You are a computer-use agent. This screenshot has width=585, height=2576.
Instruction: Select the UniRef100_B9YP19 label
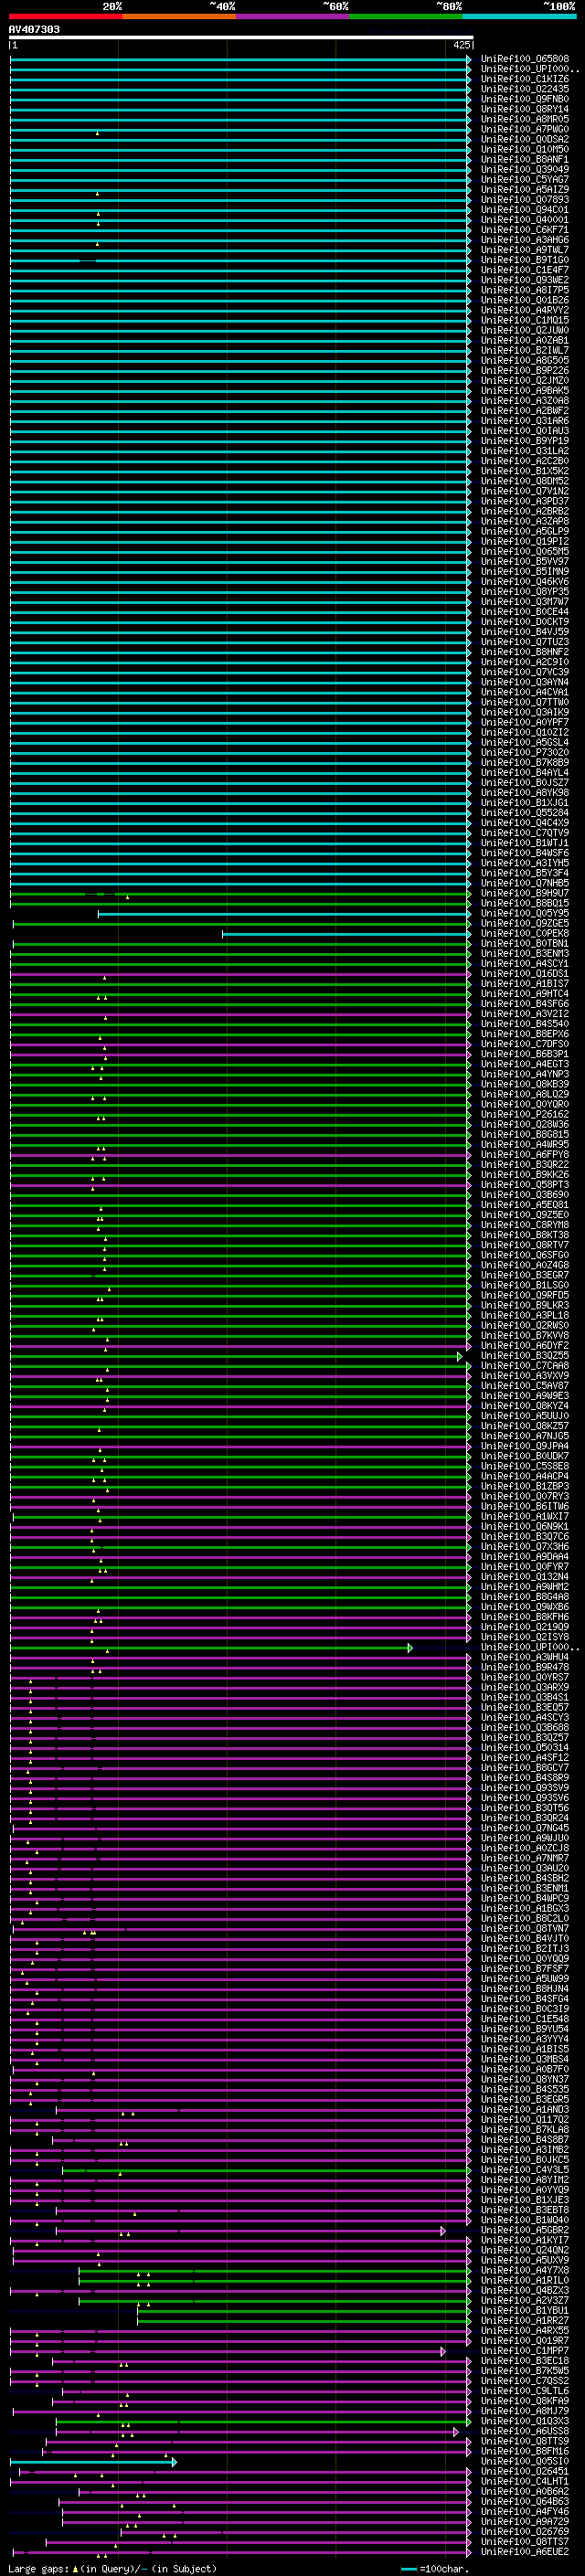coord(525,441)
